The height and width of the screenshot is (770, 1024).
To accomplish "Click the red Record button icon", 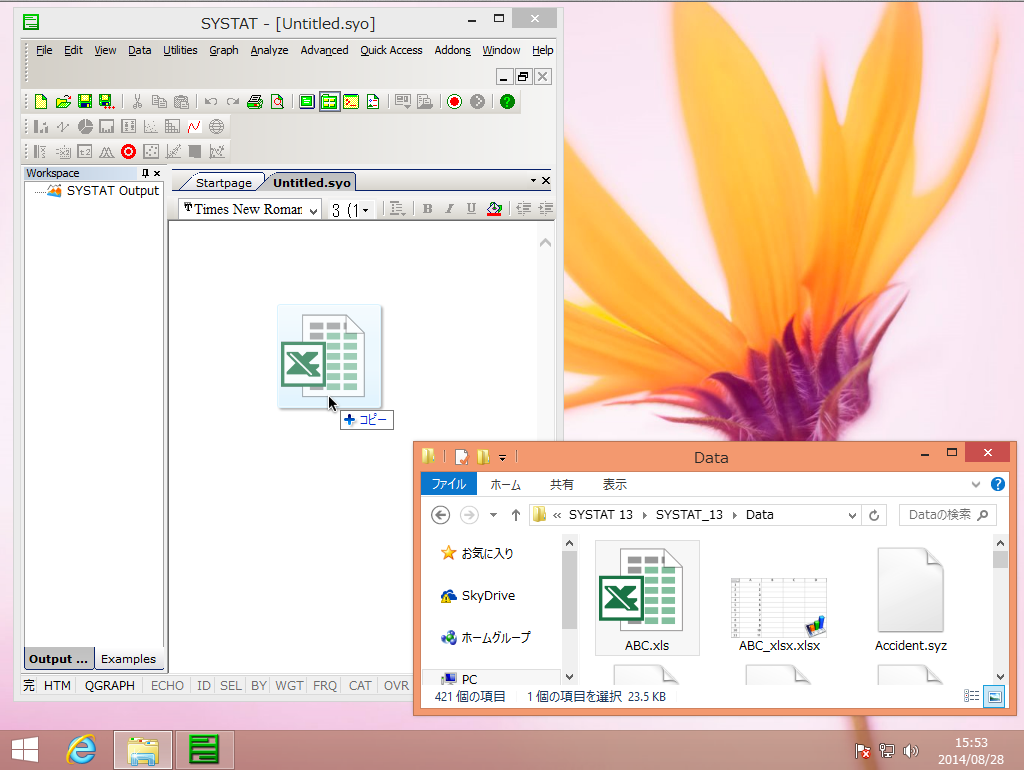I will (454, 101).
